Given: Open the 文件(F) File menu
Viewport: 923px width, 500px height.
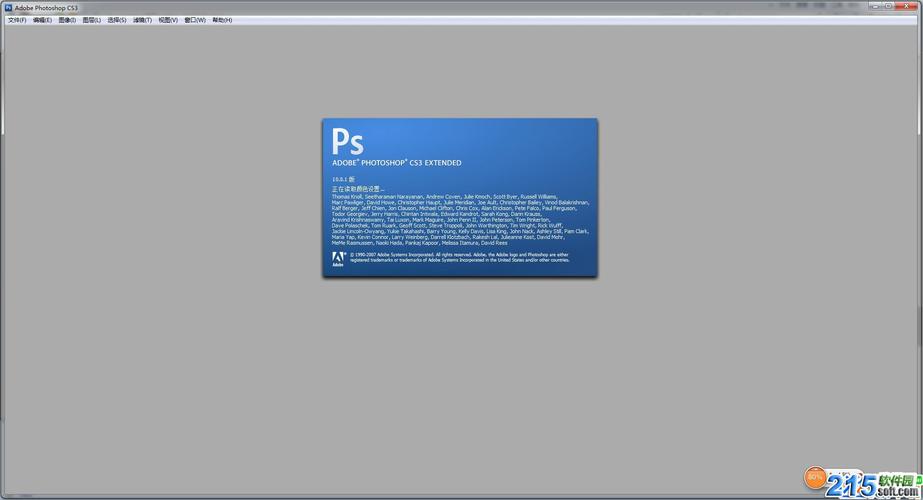Looking at the screenshot, I should pos(17,20).
